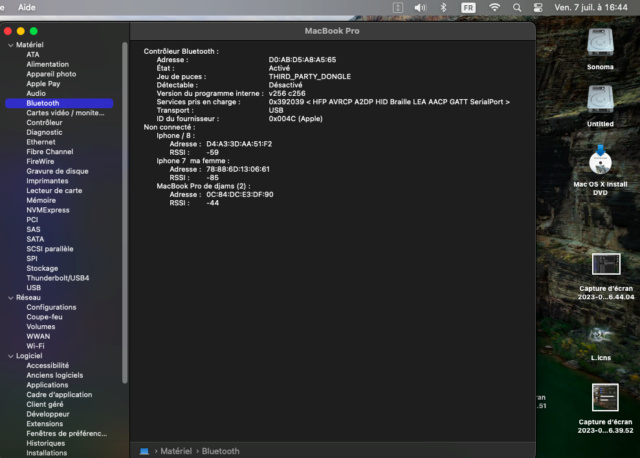
Task: Select ATA in the sidebar
Action: pyautogui.click(x=33, y=55)
